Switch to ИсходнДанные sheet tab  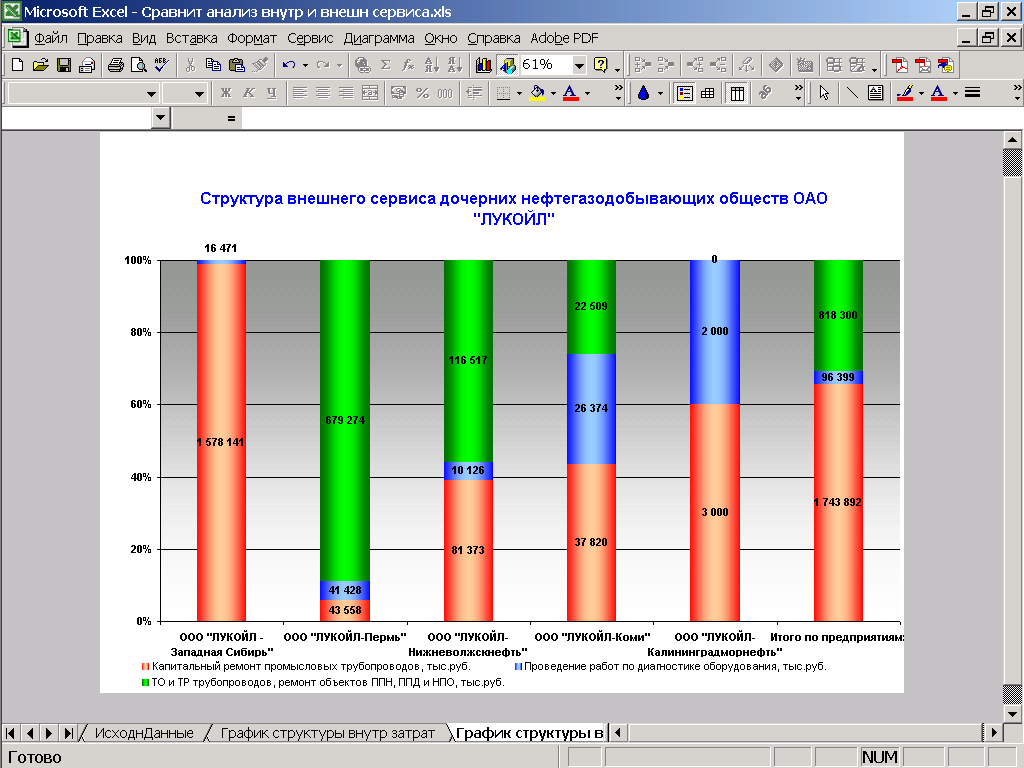[144, 733]
